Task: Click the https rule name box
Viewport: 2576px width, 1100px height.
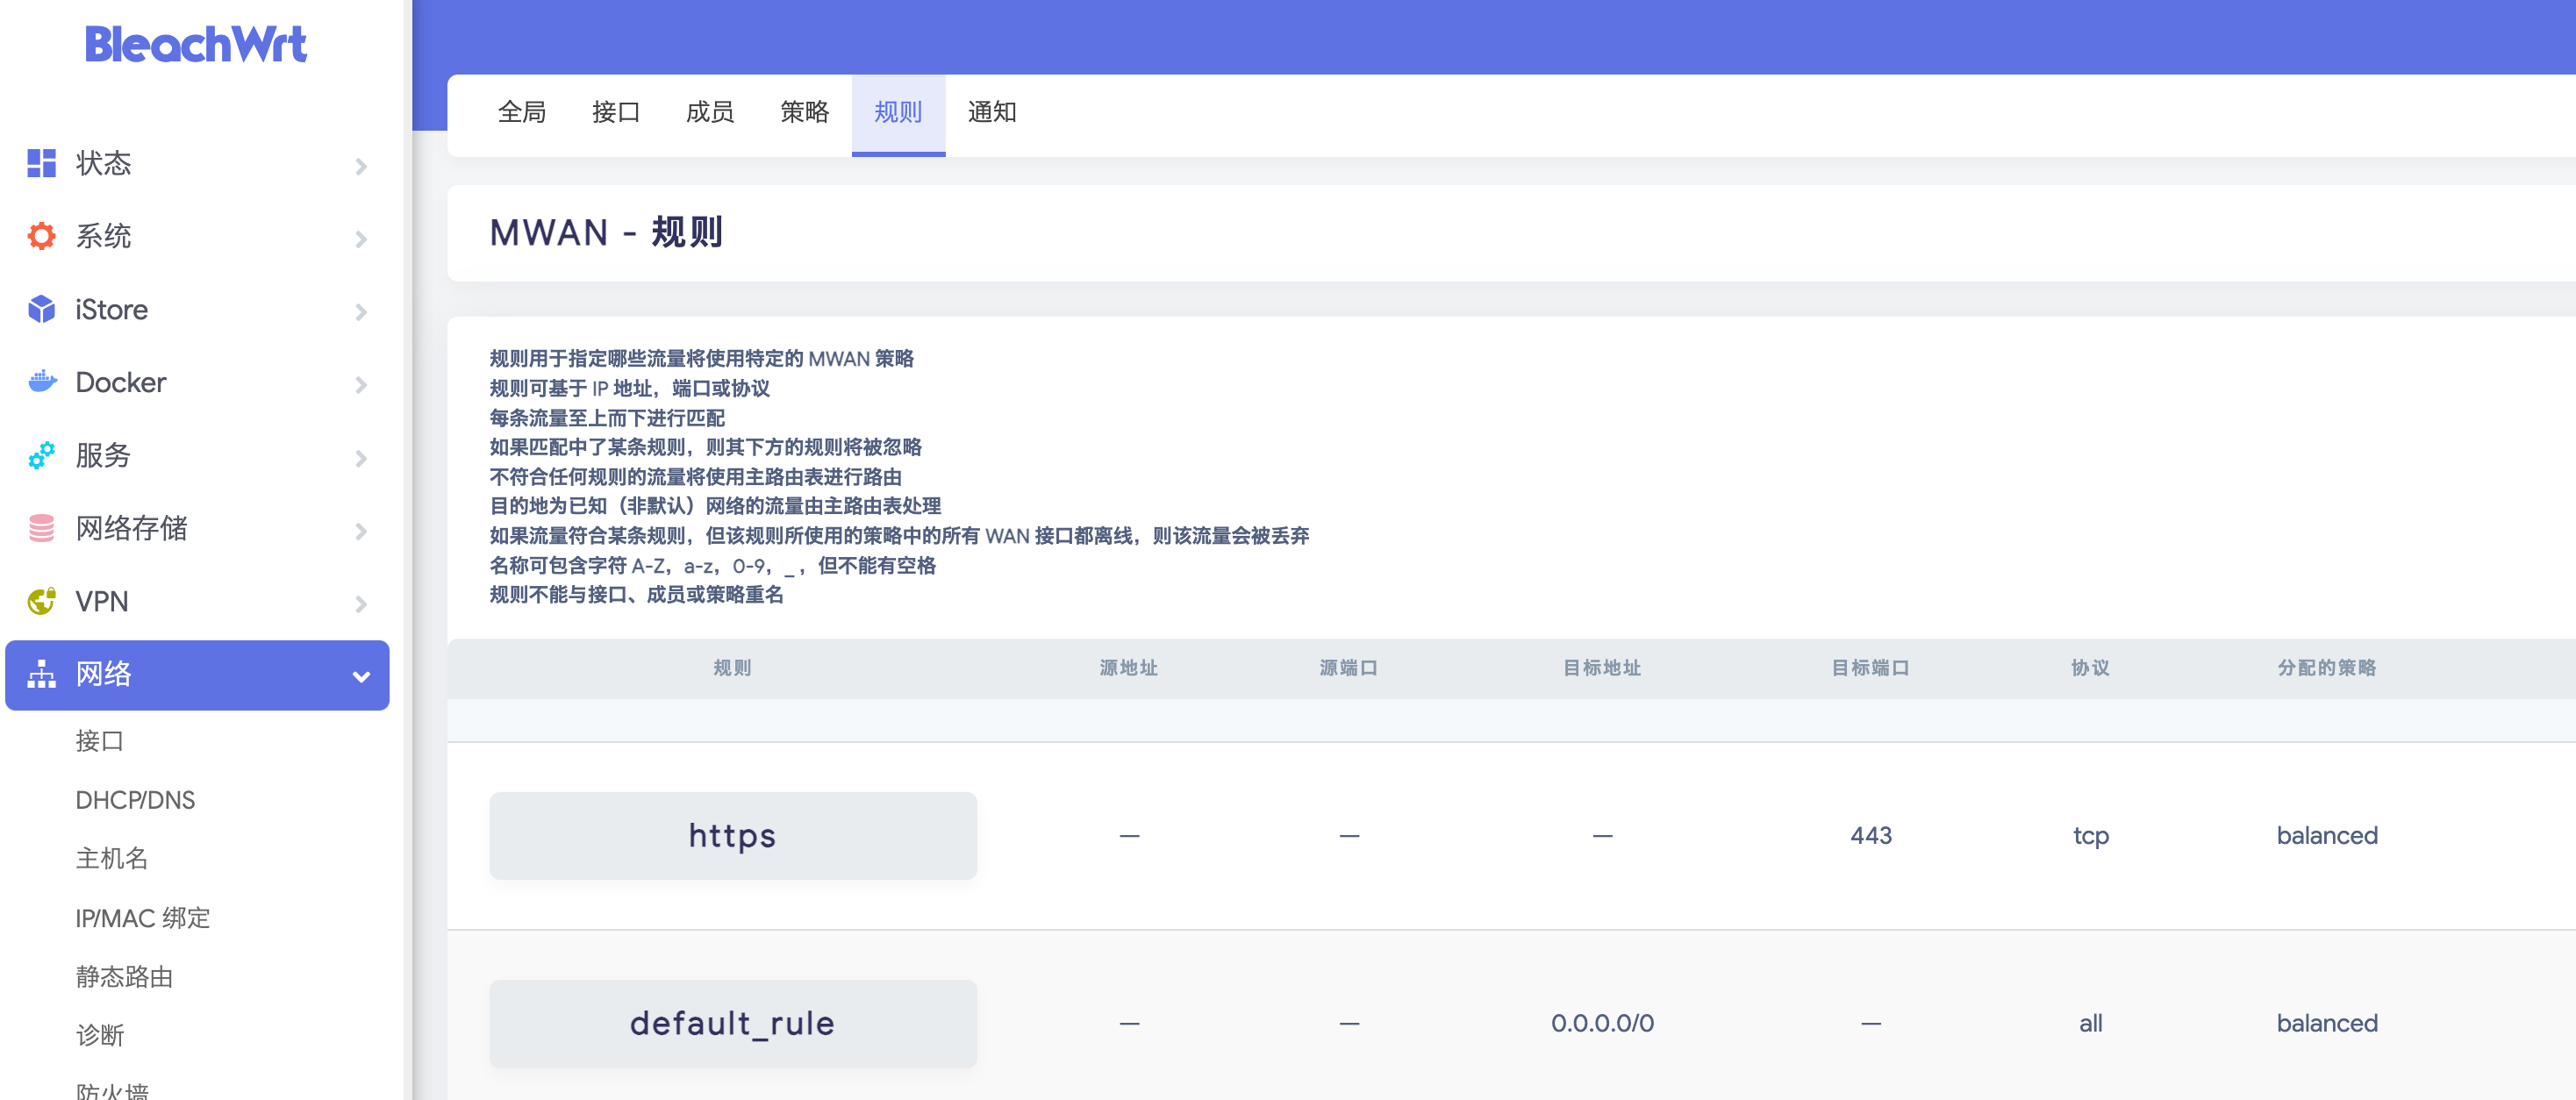Action: point(733,836)
